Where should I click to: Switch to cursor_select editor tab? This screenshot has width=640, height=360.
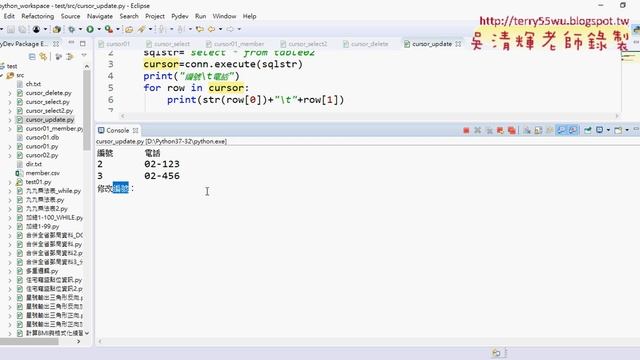click(x=168, y=44)
